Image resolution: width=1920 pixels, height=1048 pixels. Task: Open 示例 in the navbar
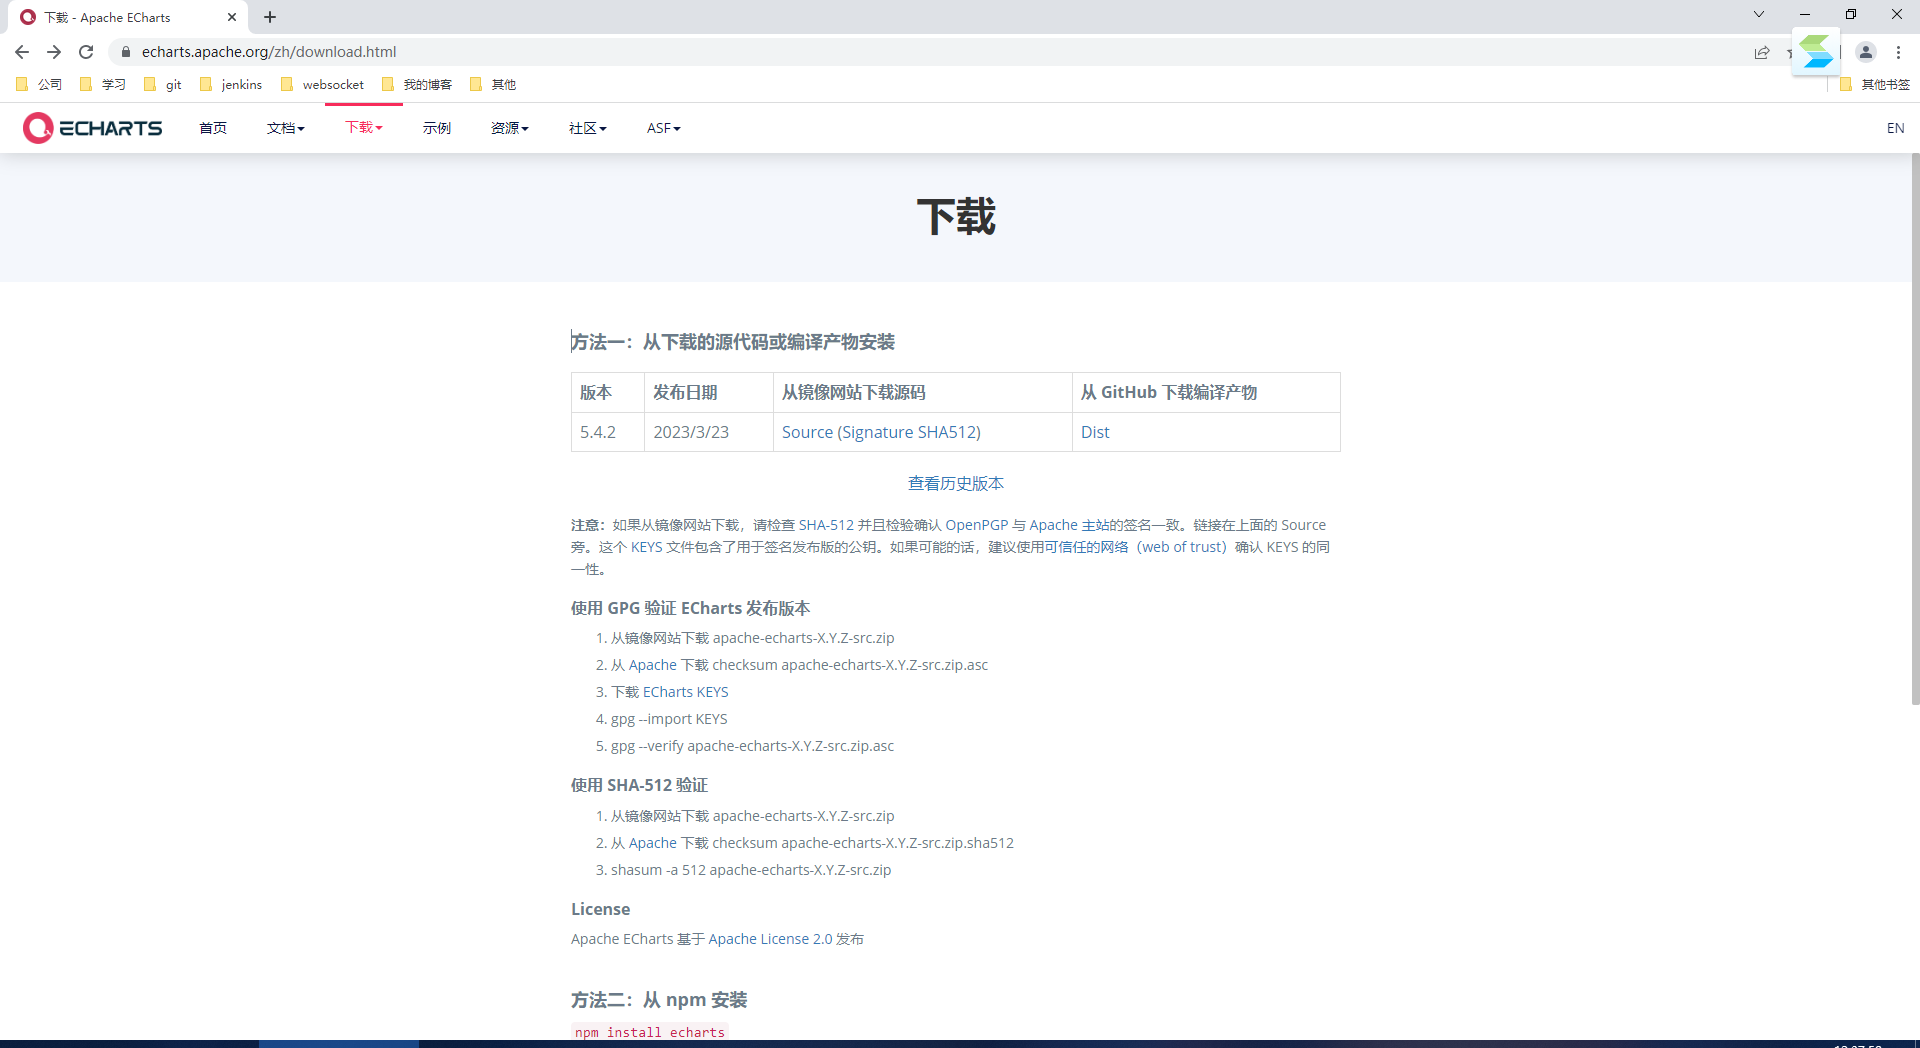[x=437, y=128]
